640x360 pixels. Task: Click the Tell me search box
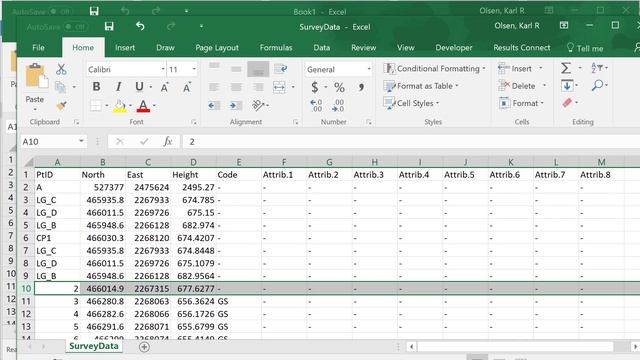585,48
